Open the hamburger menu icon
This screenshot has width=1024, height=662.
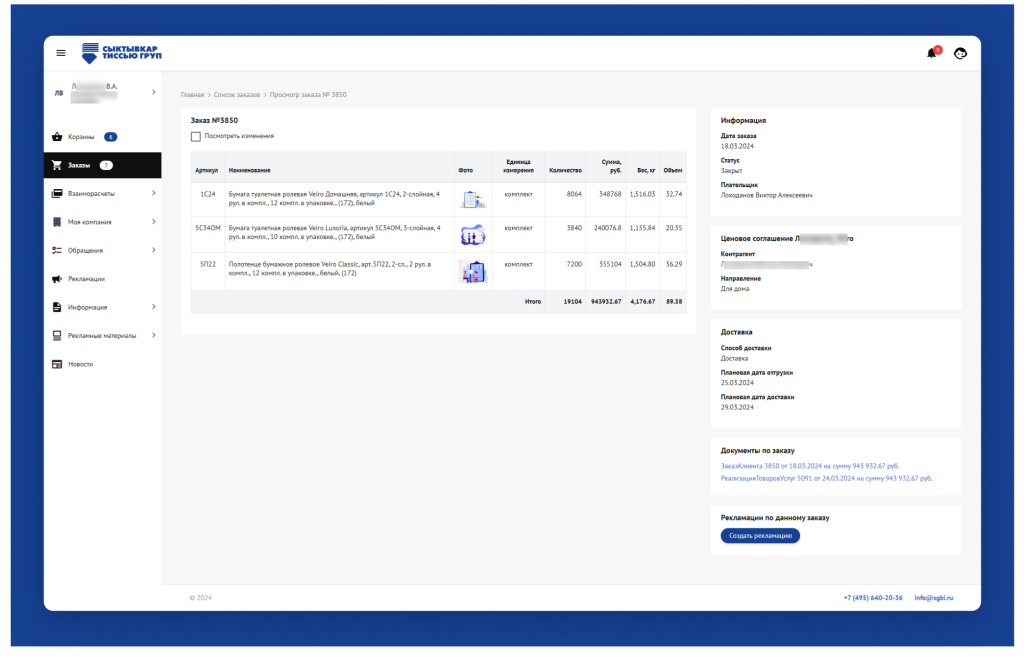(61, 53)
